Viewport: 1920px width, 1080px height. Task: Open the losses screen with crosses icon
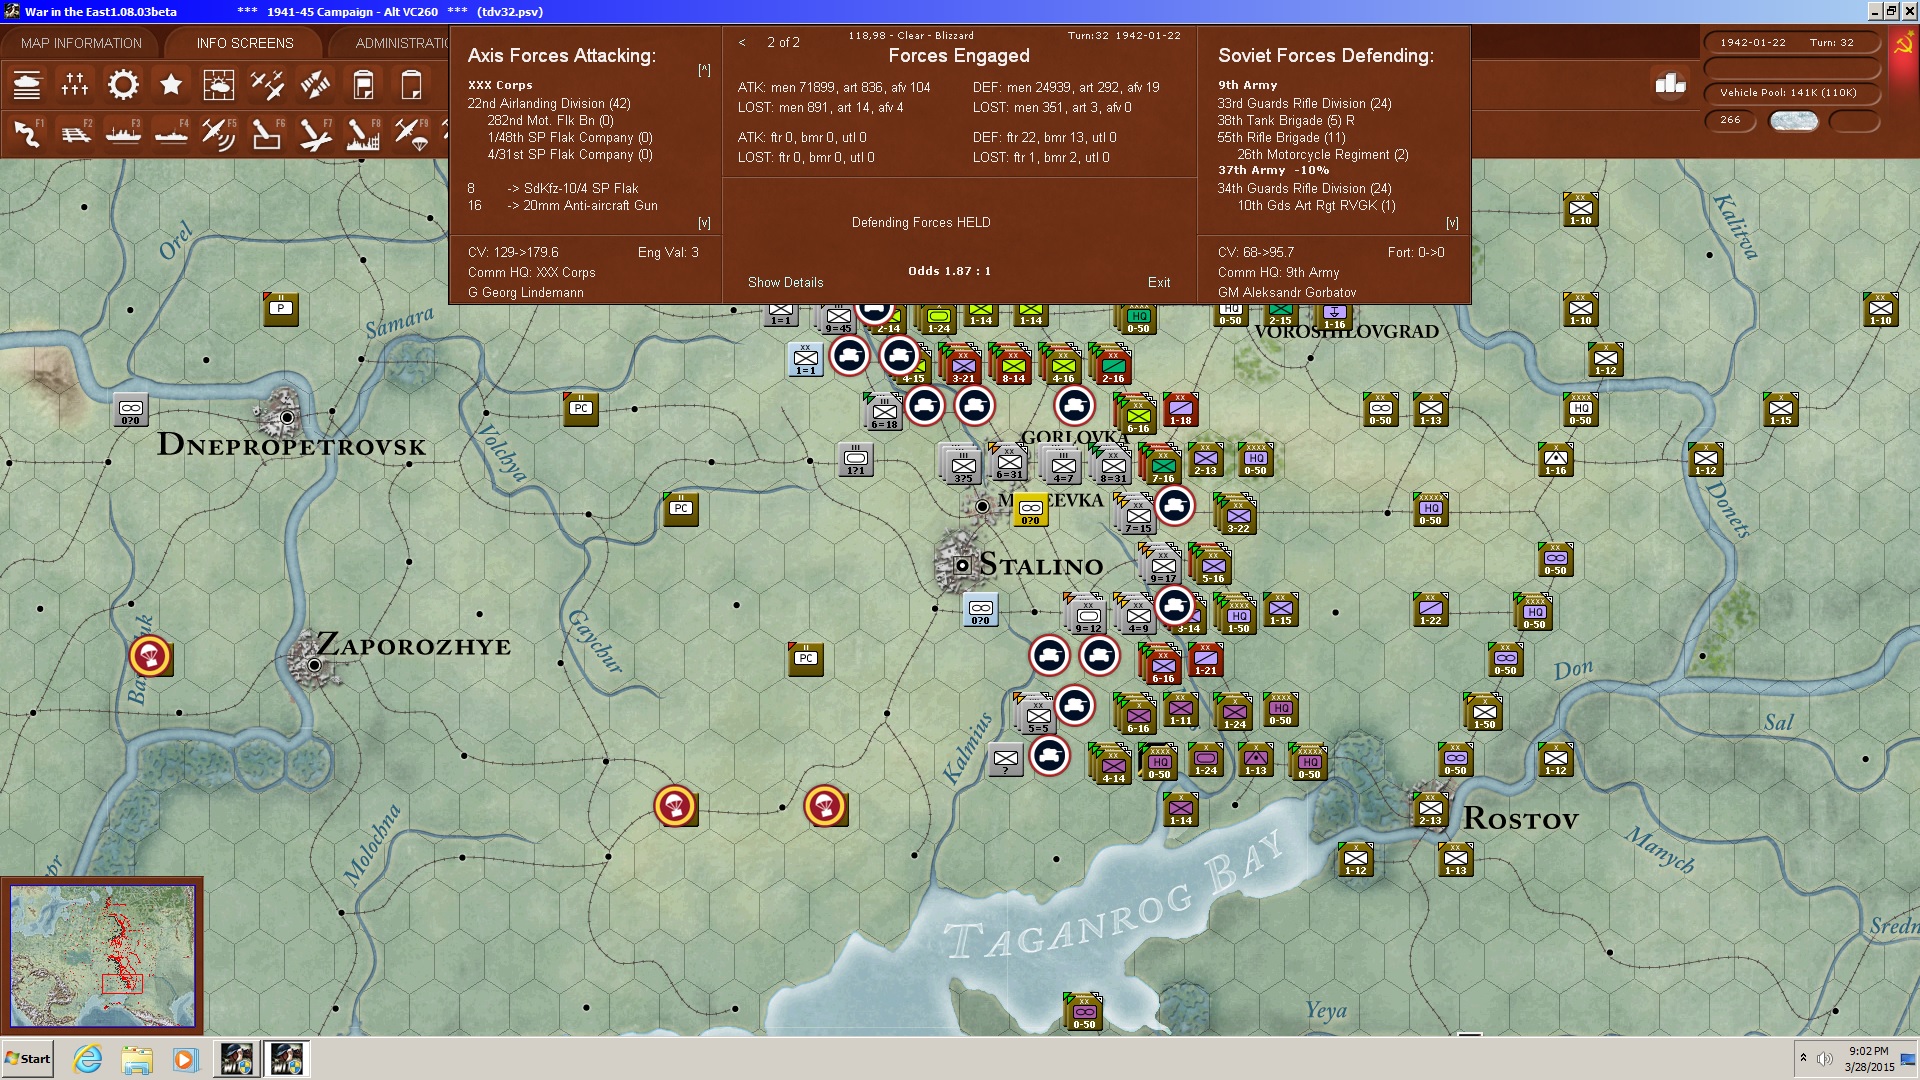(75, 85)
